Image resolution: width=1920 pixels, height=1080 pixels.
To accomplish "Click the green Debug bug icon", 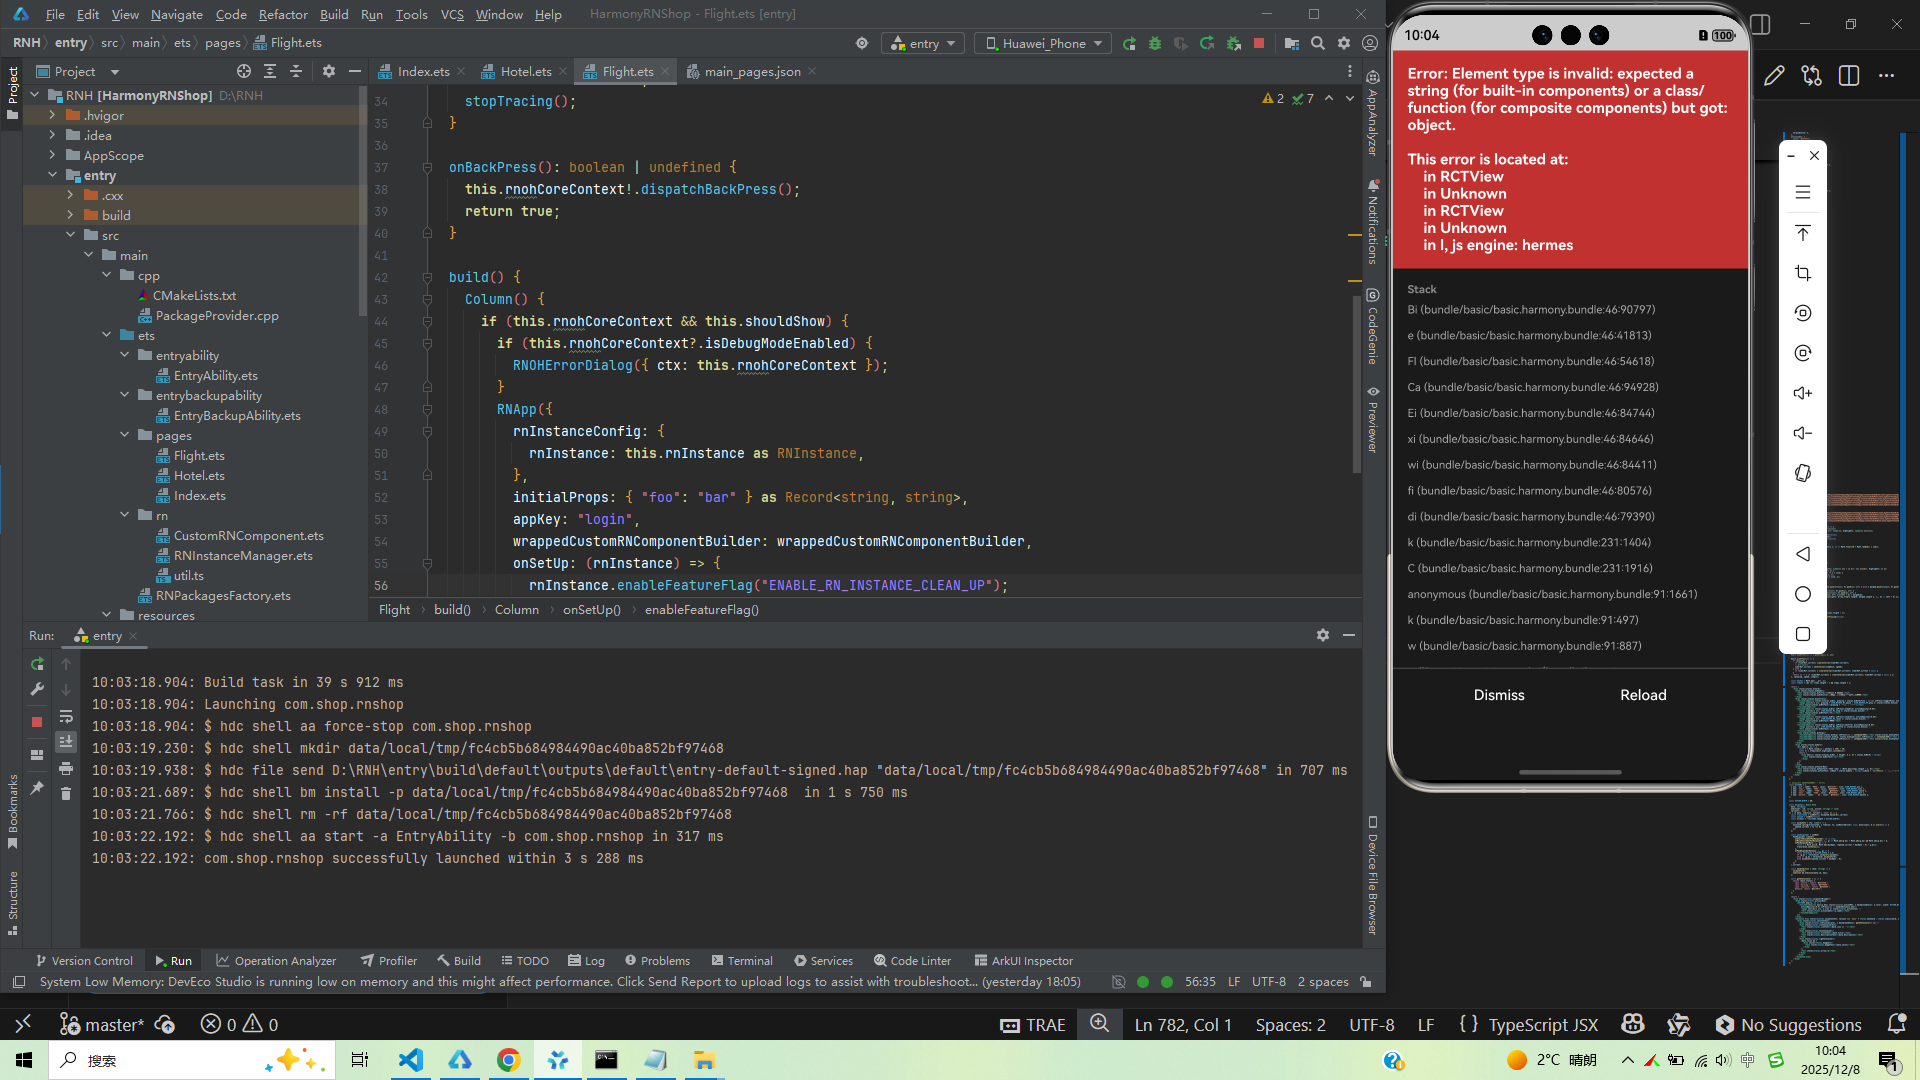I will point(1155,43).
